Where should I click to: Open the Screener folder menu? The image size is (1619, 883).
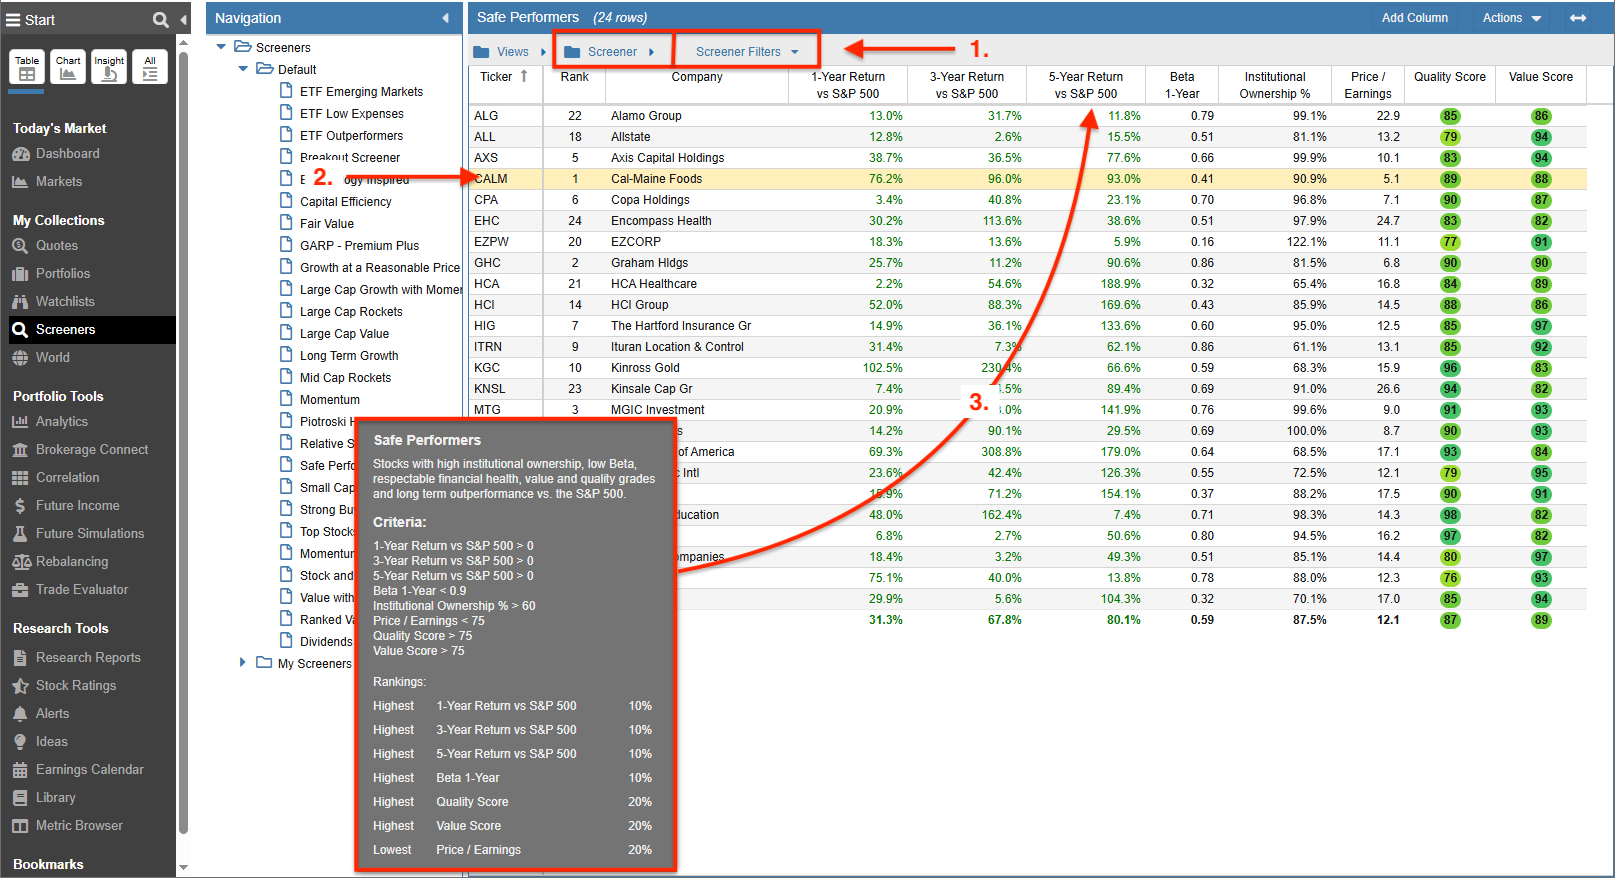609,52
